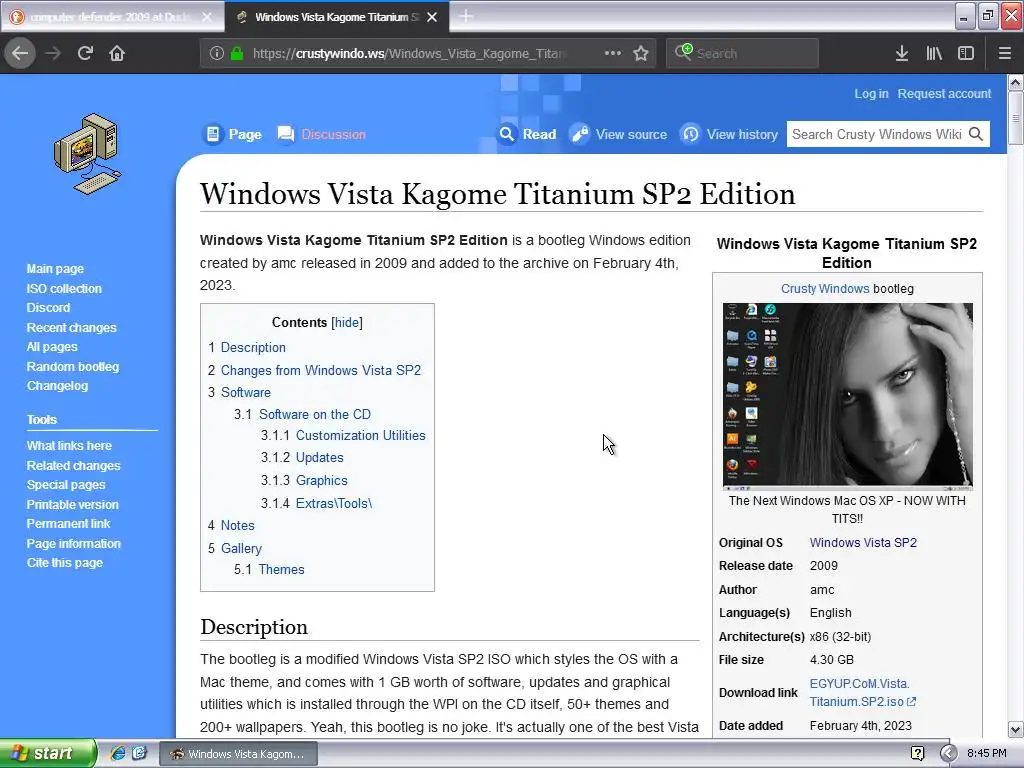
Task: Launch Internet Explorer from quick launch
Action: coord(118,753)
